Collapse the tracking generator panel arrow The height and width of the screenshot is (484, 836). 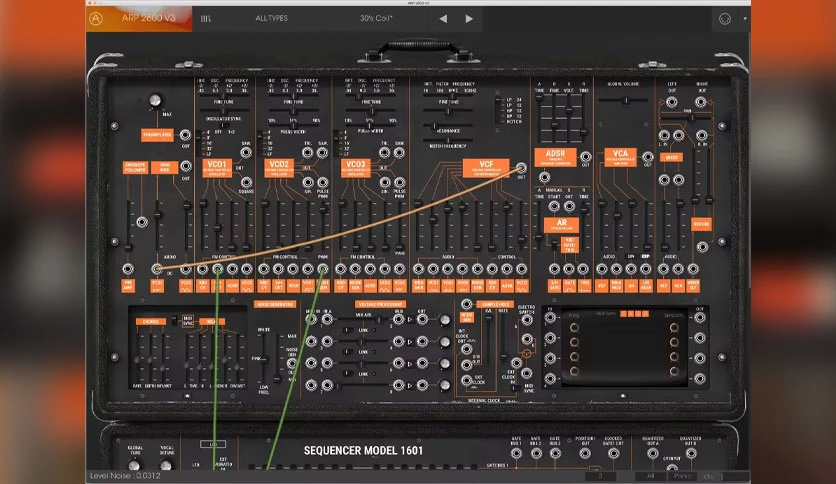coord(623,396)
